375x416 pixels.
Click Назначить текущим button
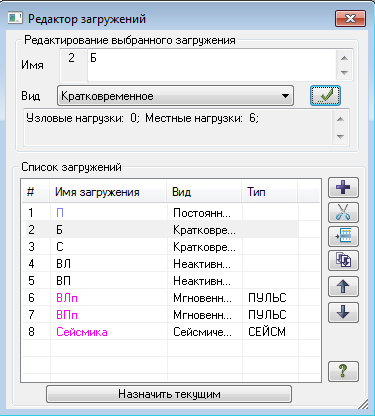(x=169, y=394)
